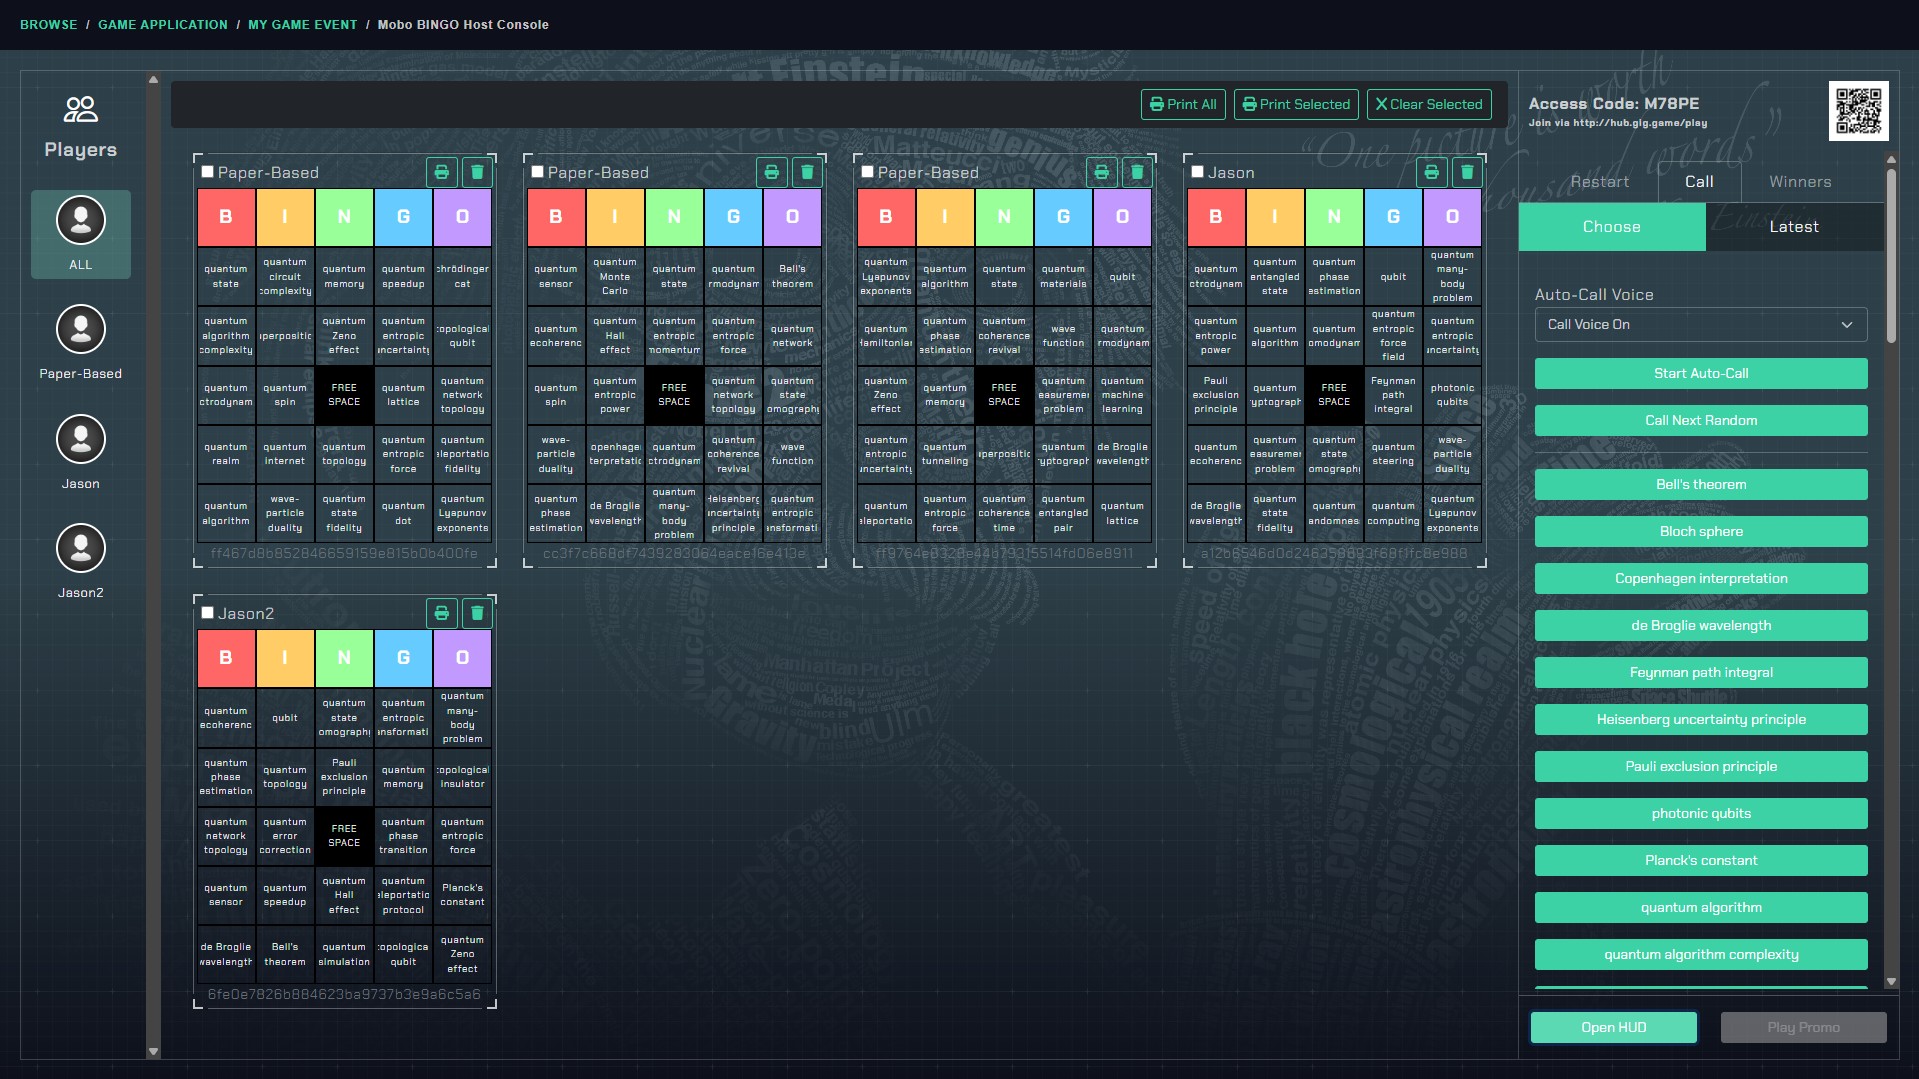The image size is (1919, 1079).
Task: Call the Bloch sphere term
Action: click(x=1700, y=532)
